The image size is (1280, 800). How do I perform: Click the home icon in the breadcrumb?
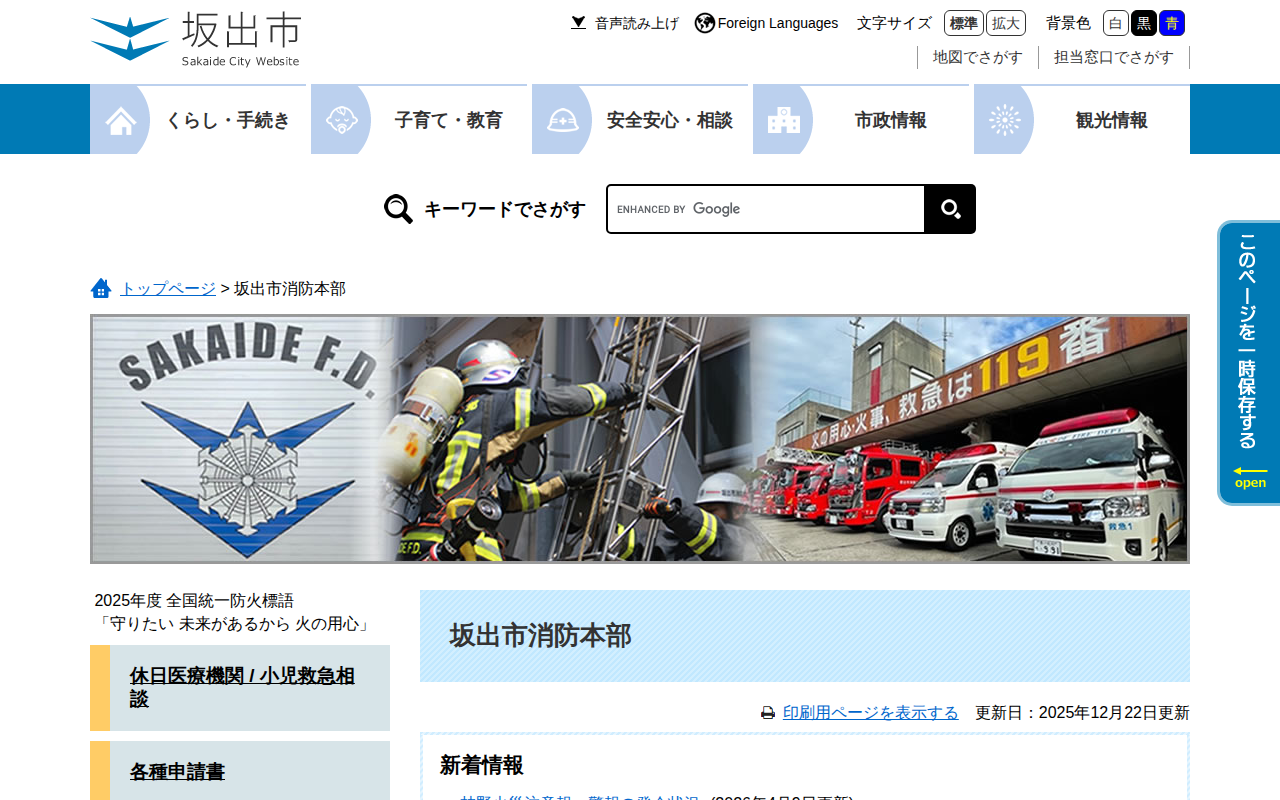click(101, 288)
